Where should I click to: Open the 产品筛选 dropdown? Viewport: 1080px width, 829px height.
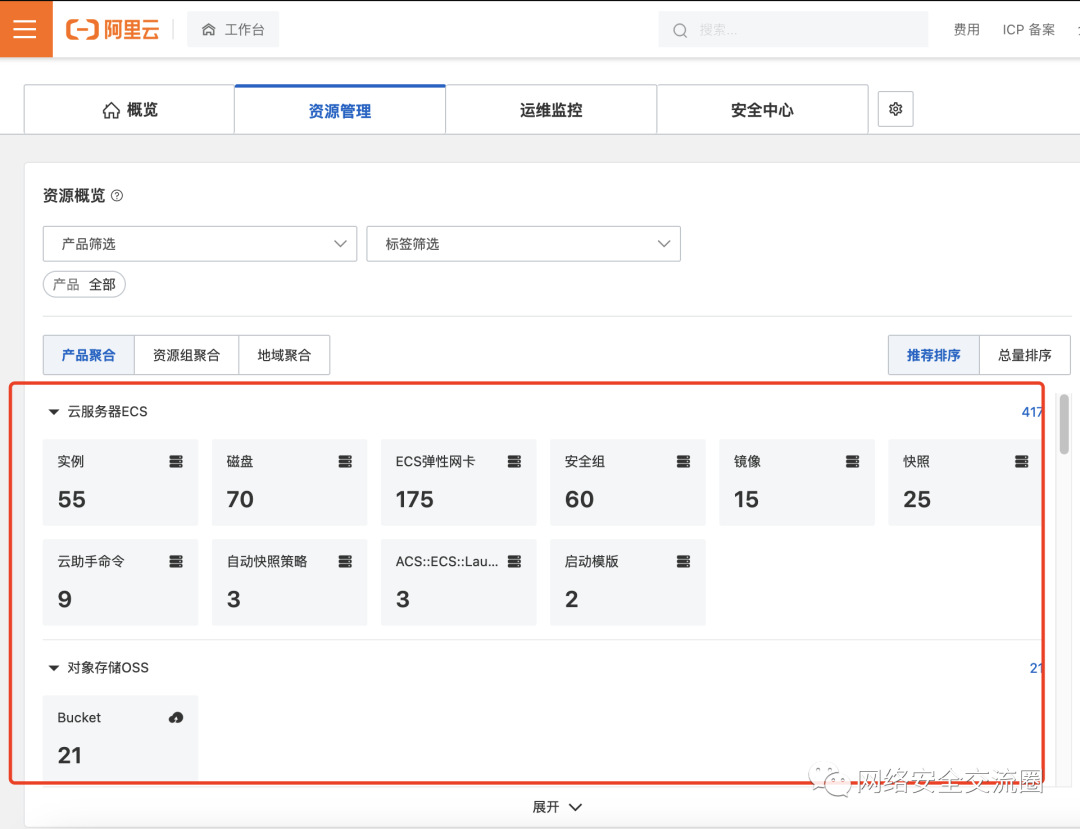click(x=200, y=244)
